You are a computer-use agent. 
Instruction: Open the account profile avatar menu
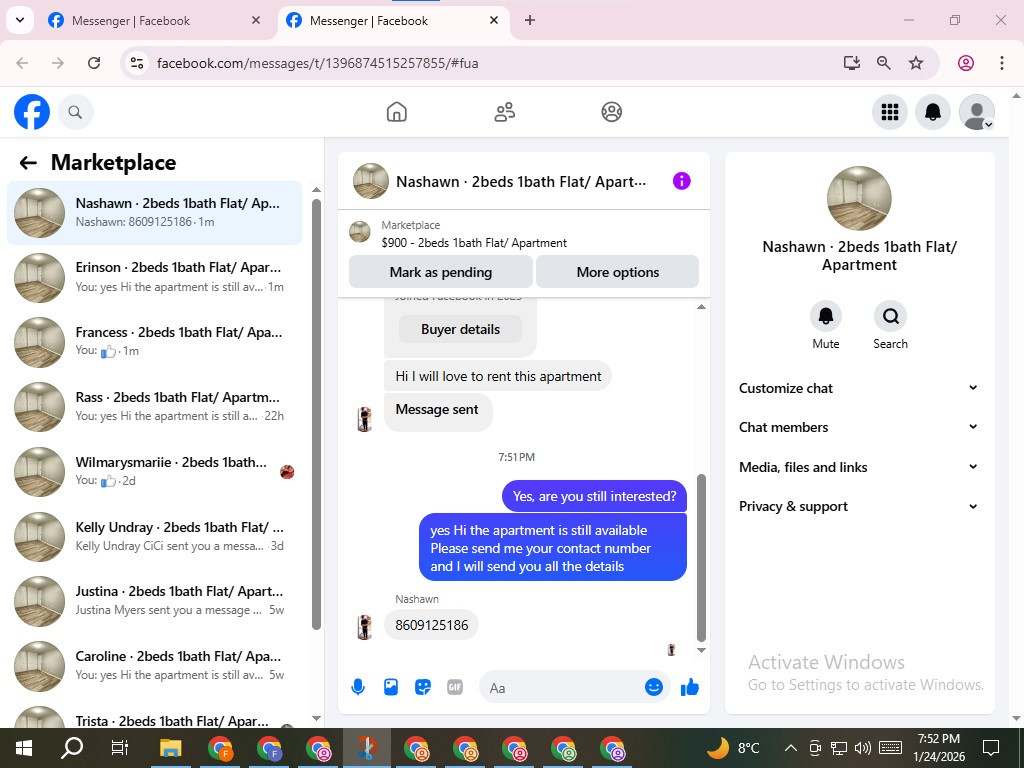tap(976, 112)
